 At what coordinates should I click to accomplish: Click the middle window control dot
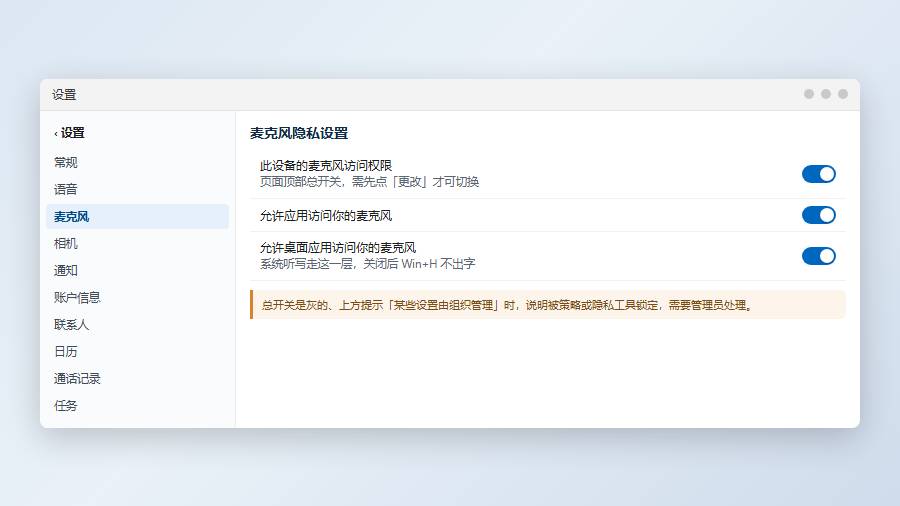point(826,94)
